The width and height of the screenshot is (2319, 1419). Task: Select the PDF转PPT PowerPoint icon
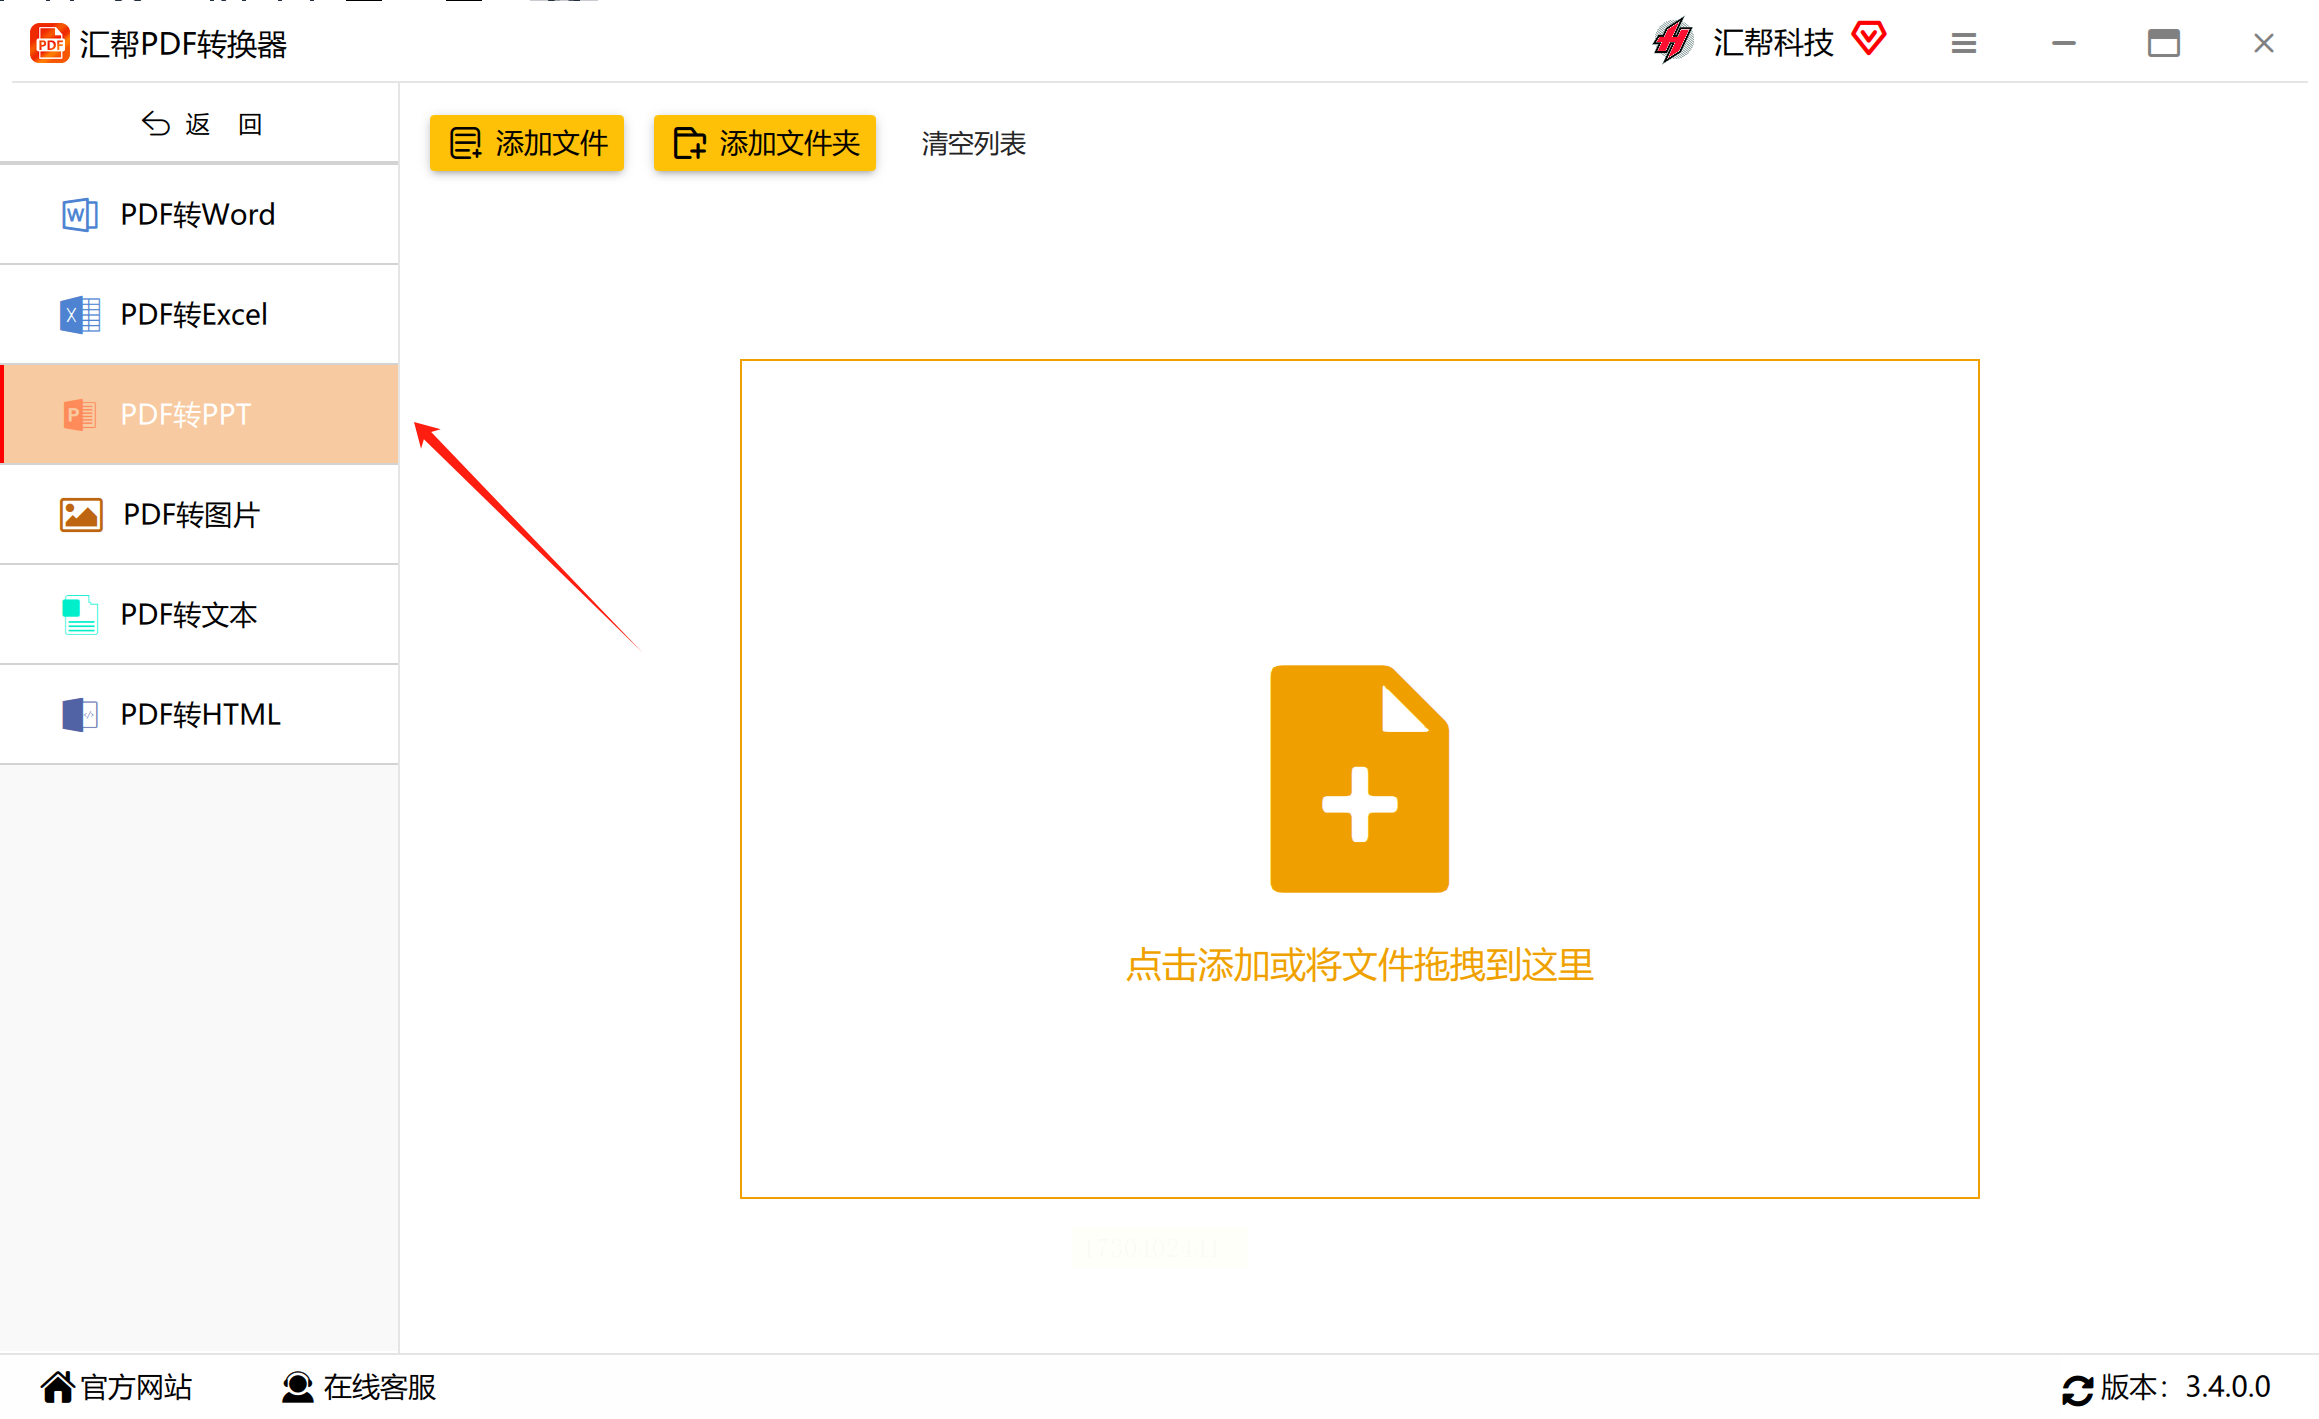click(x=79, y=415)
